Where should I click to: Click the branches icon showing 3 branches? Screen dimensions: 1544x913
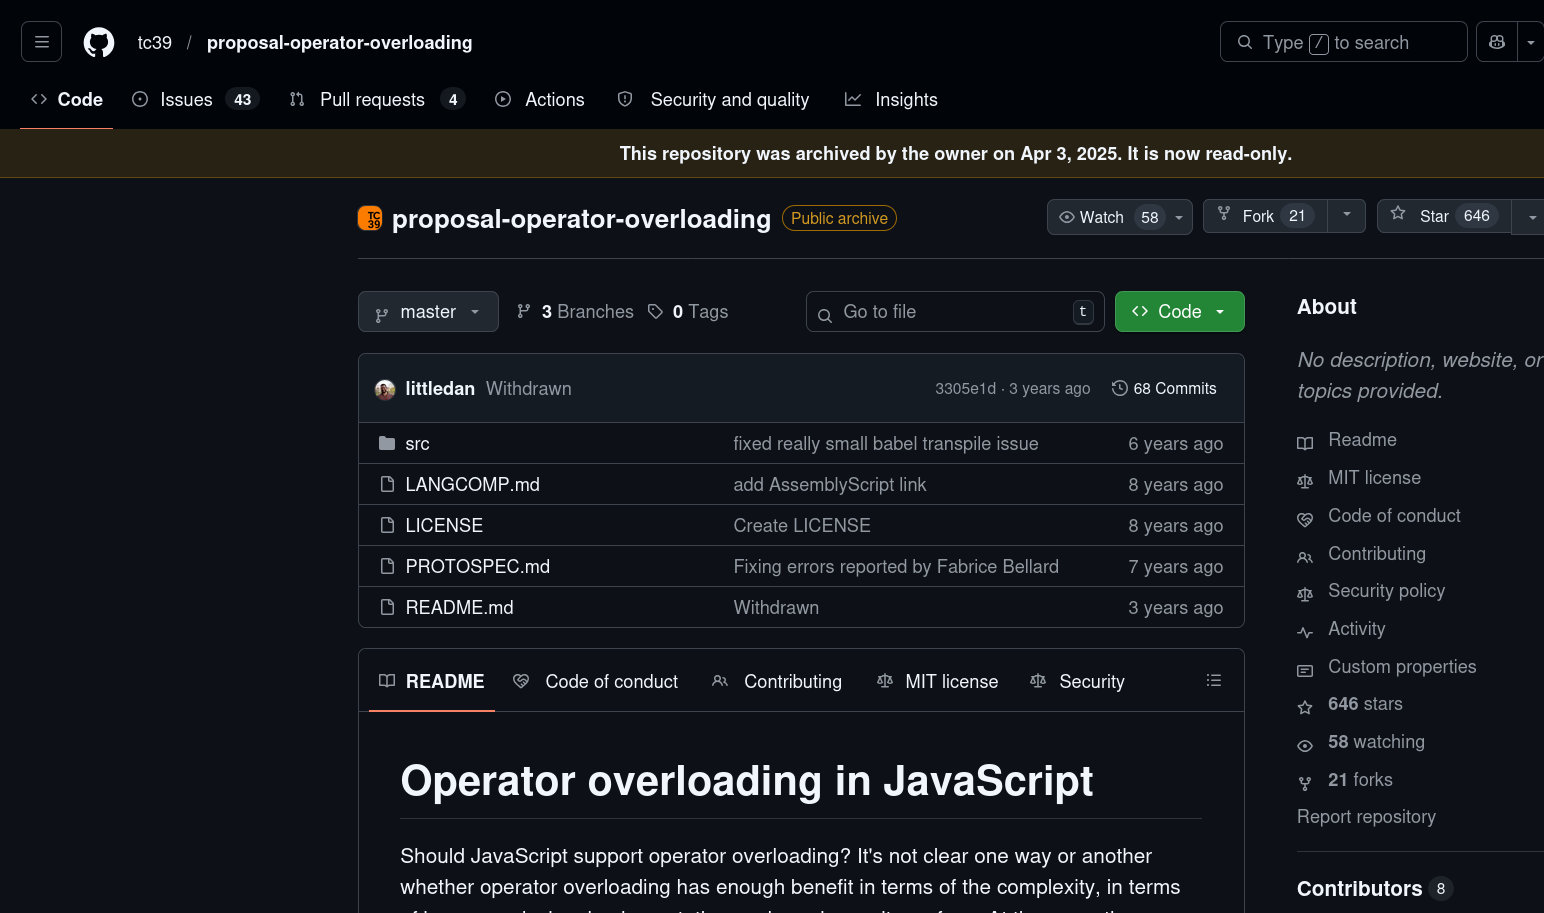[524, 311]
